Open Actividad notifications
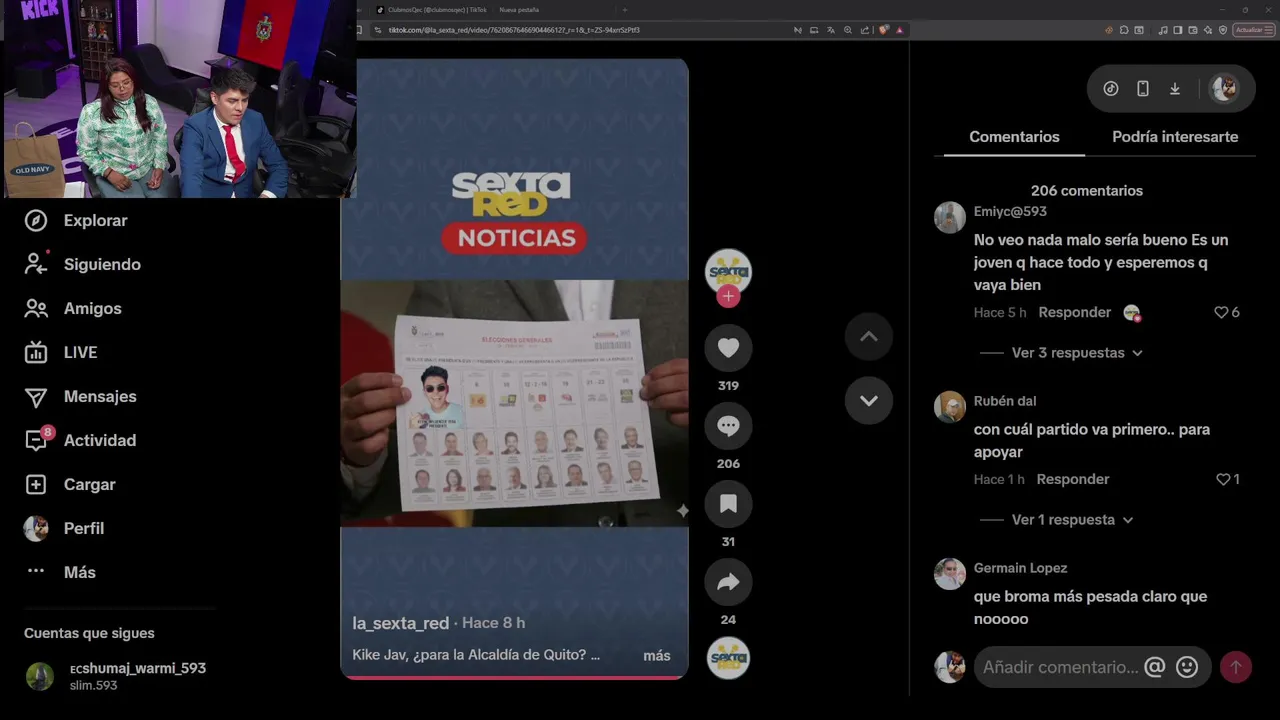 (80, 440)
